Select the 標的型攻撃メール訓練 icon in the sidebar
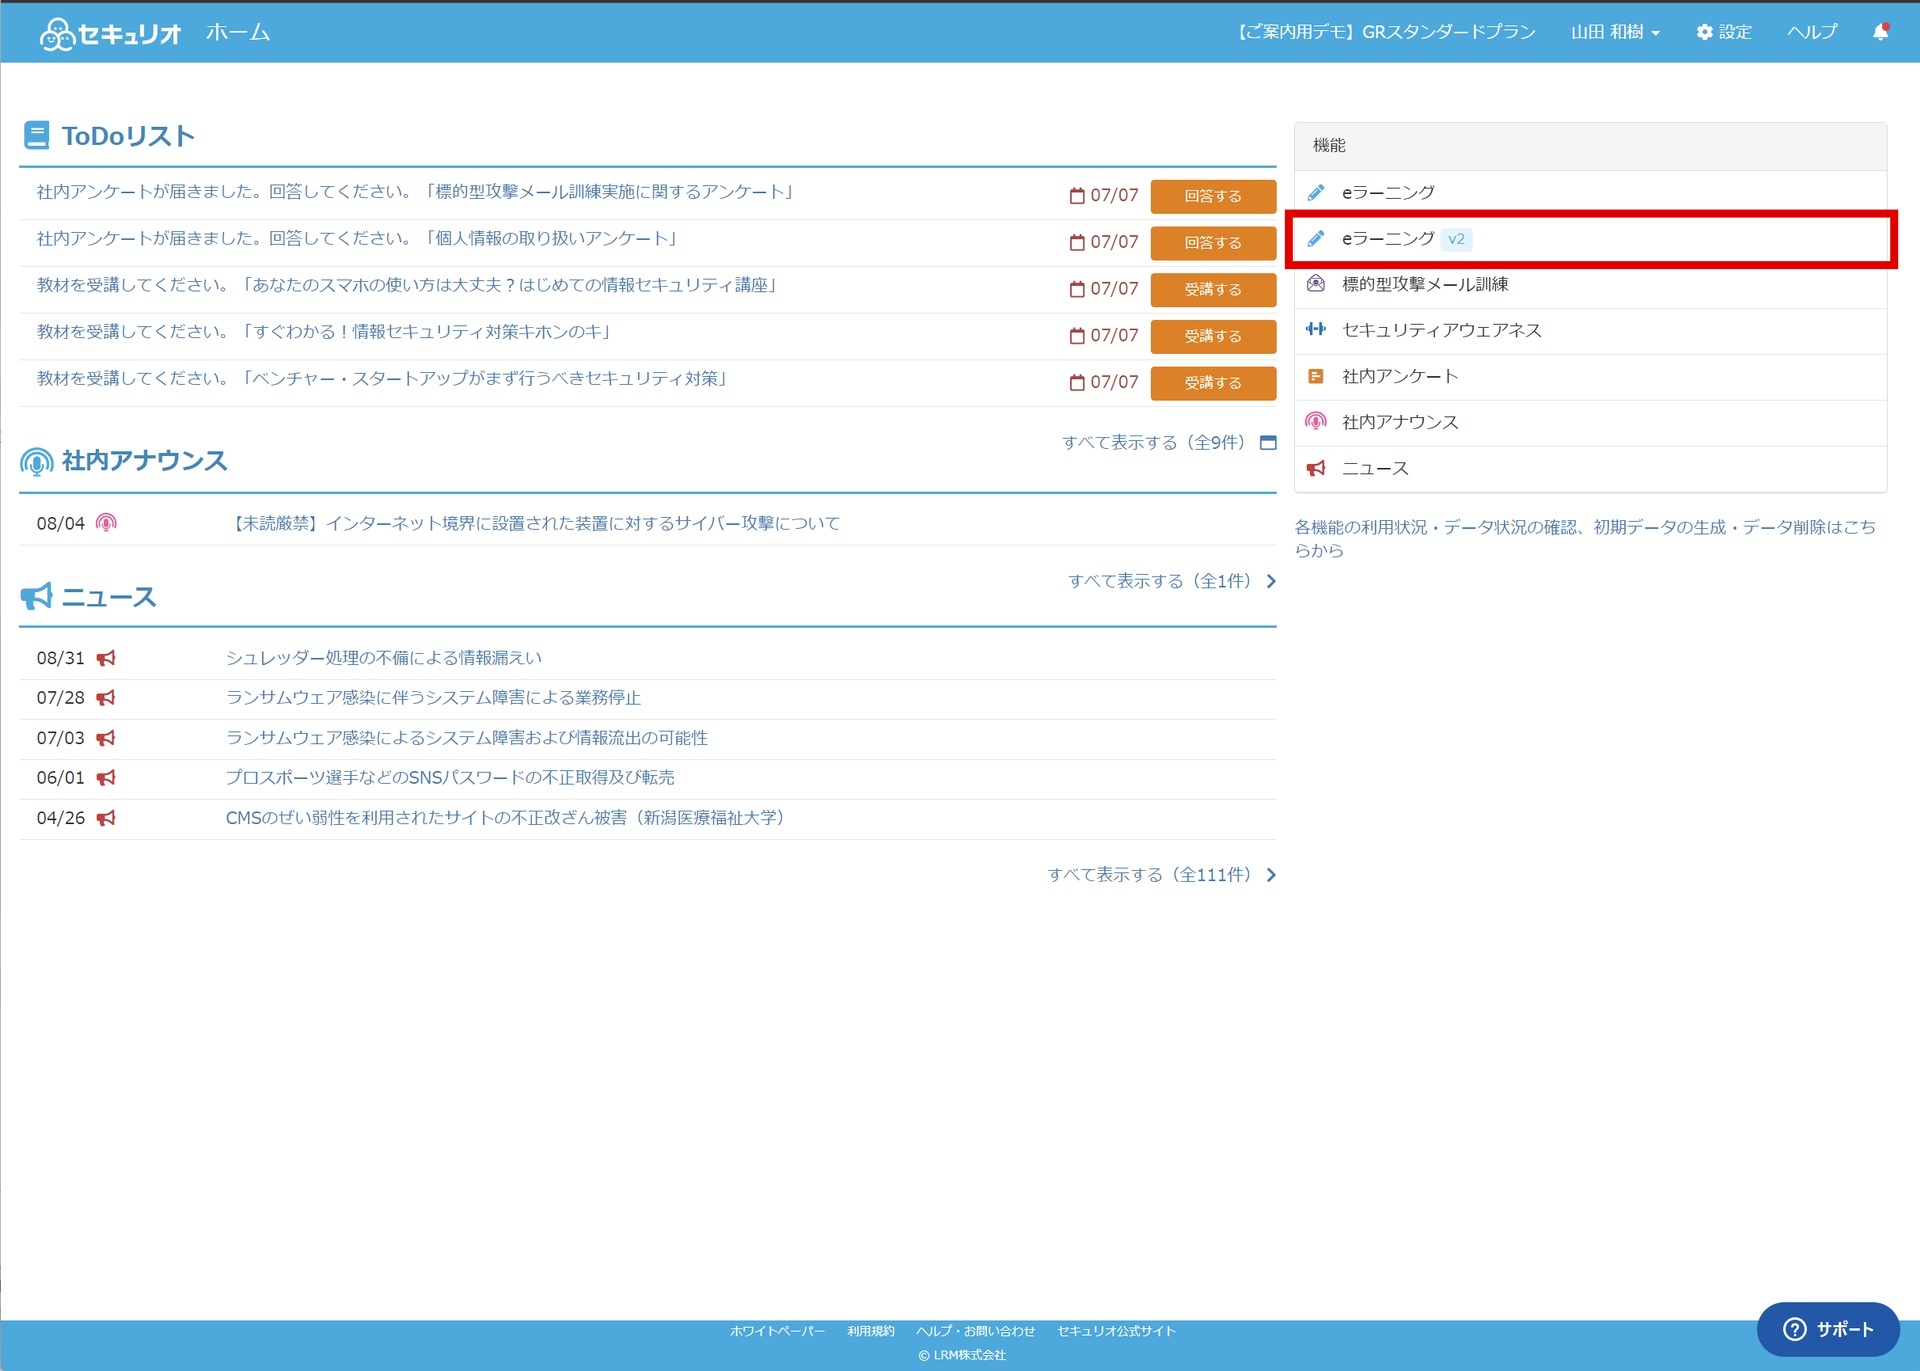The height and width of the screenshot is (1371, 1920). pyautogui.click(x=1317, y=284)
